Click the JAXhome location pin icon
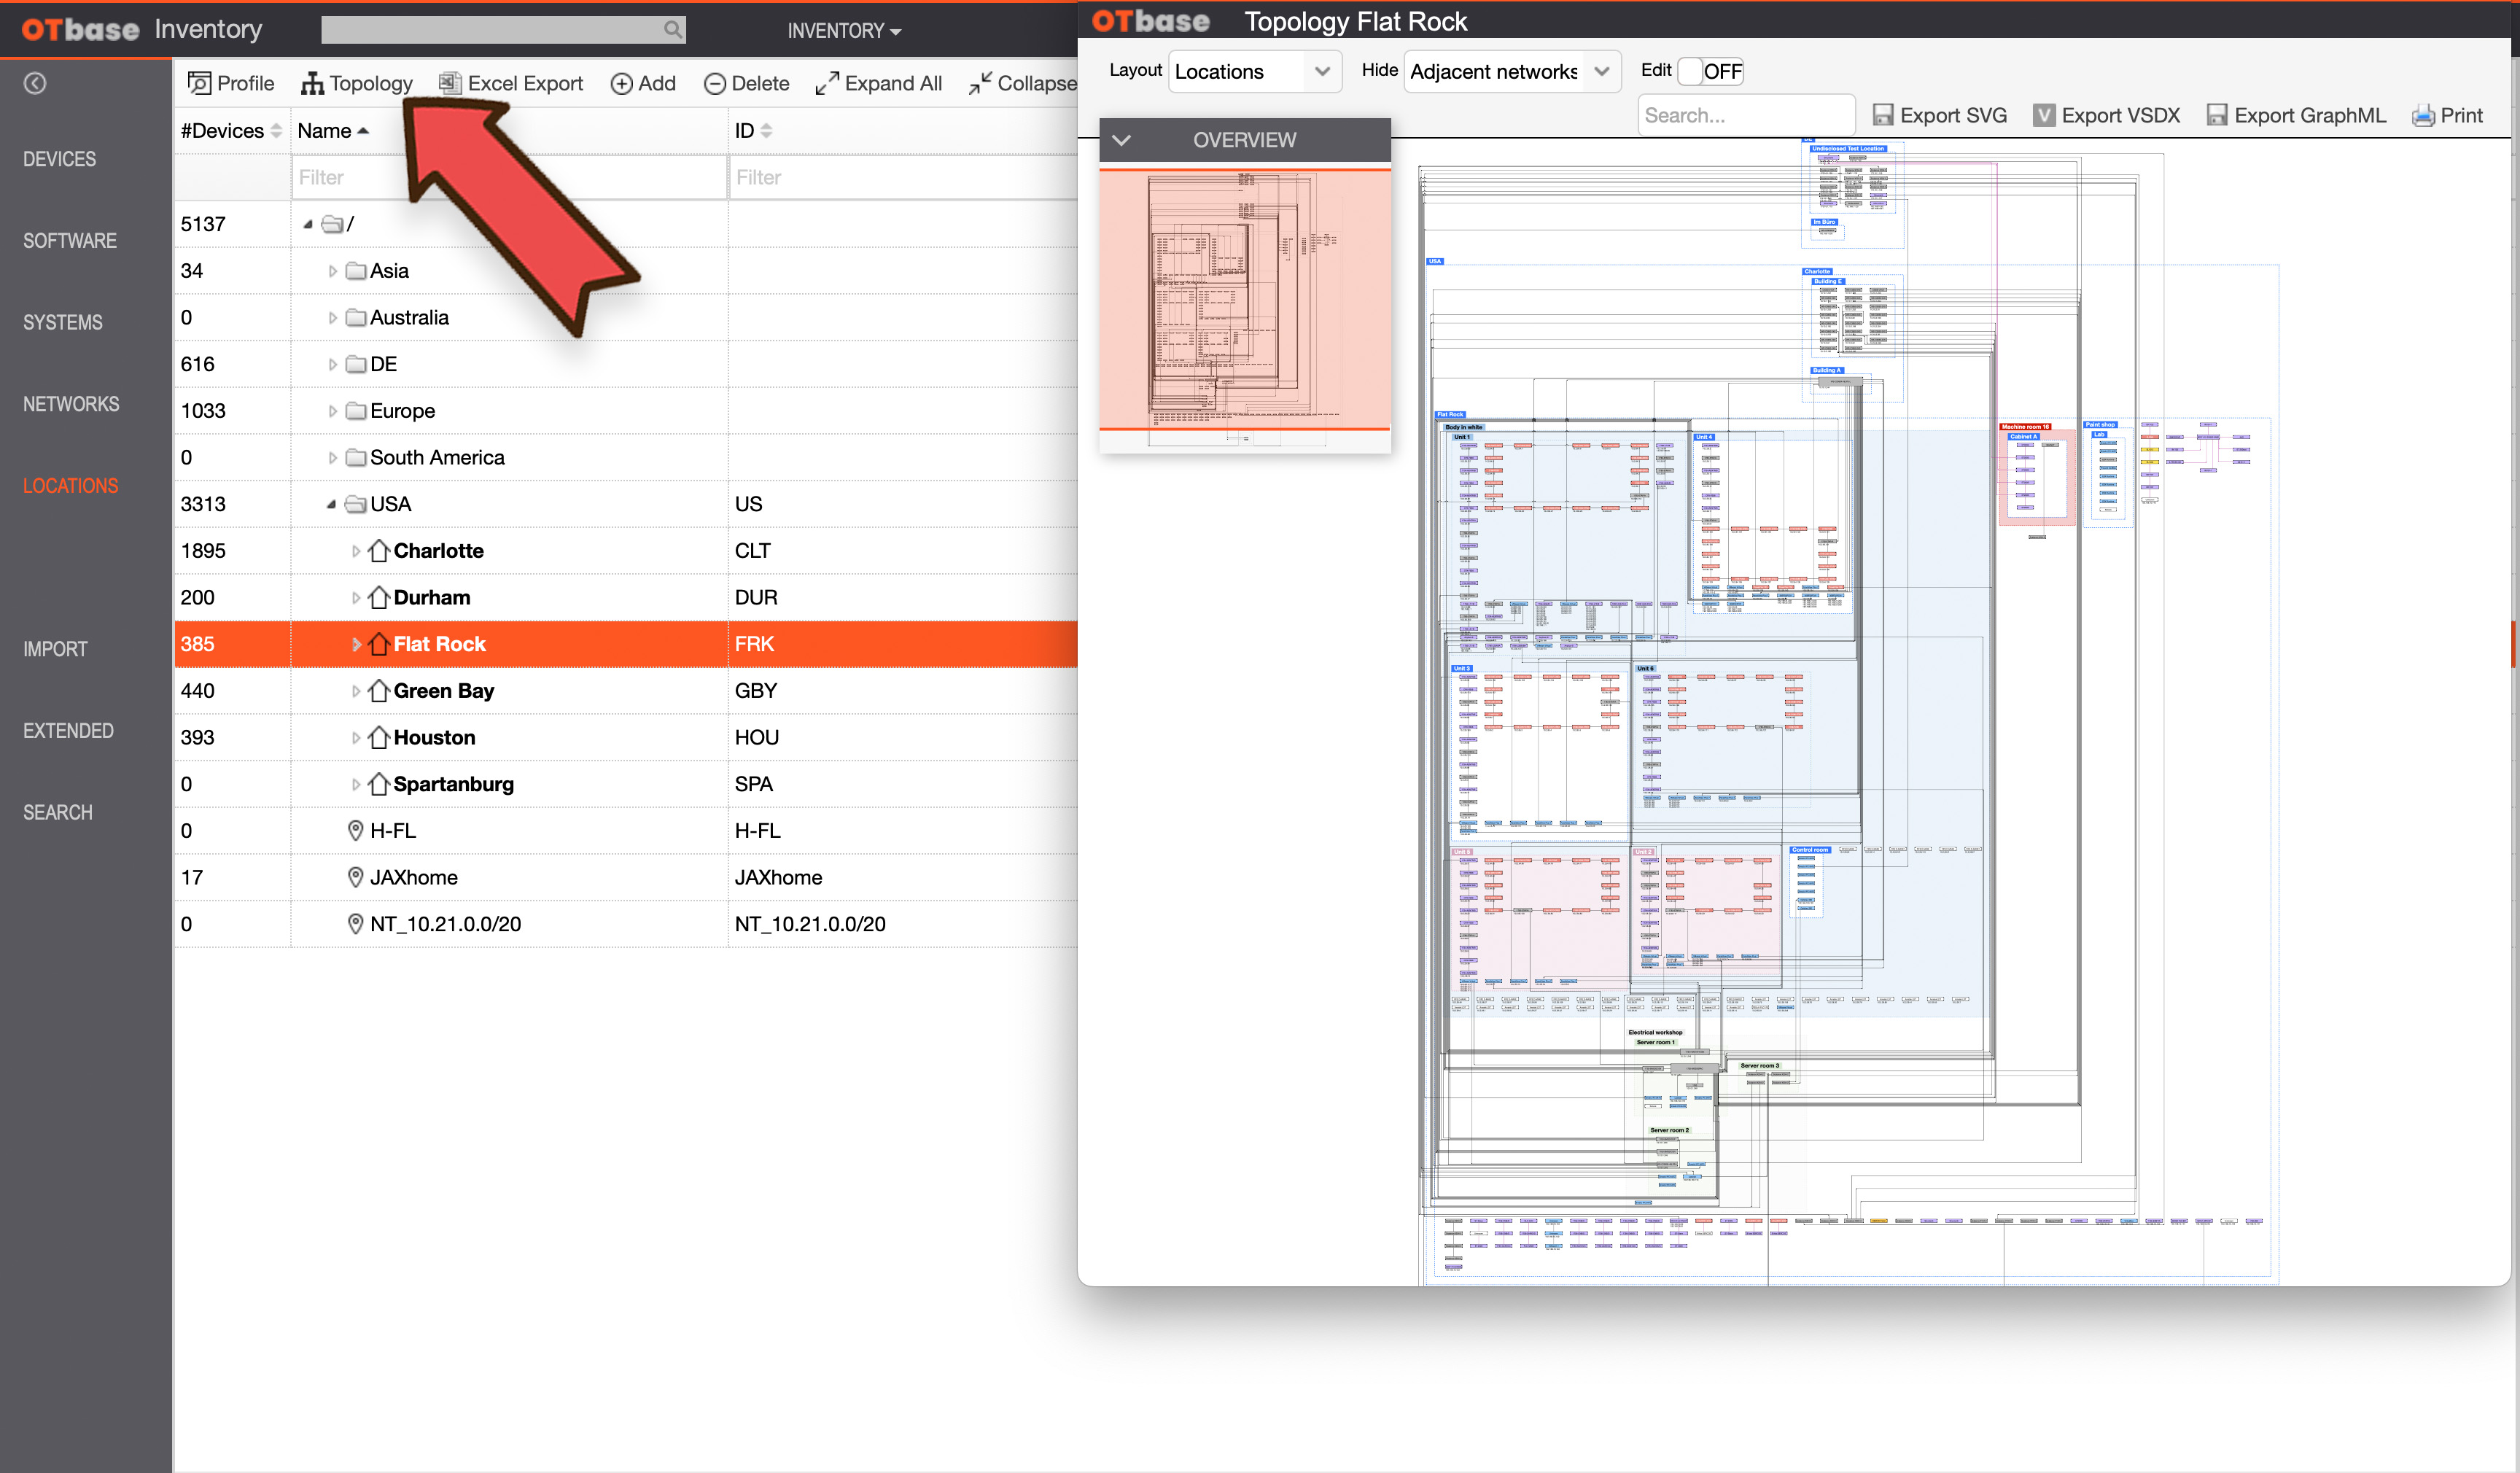This screenshot has width=2520, height=1473. pyautogui.click(x=355, y=877)
